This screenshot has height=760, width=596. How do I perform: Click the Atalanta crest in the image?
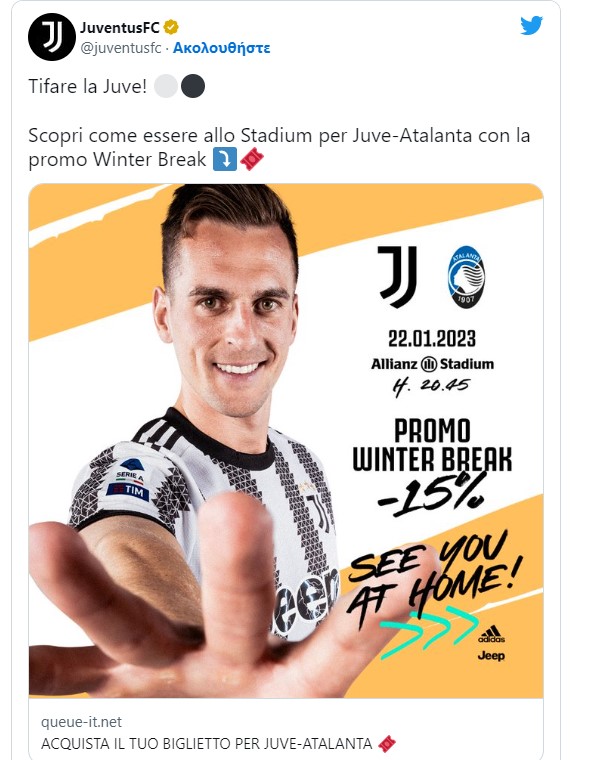pos(466,277)
